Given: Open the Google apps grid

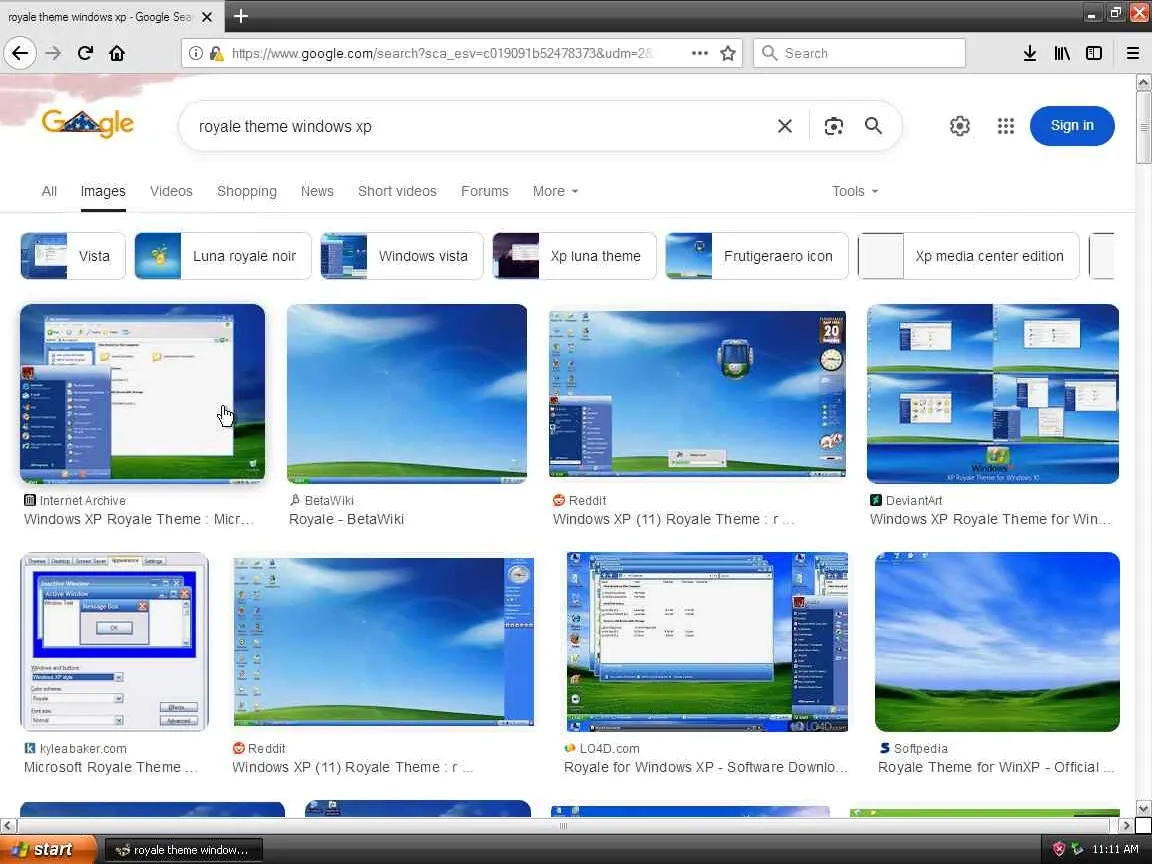Looking at the screenshot, I should (x=1006, y=126).
